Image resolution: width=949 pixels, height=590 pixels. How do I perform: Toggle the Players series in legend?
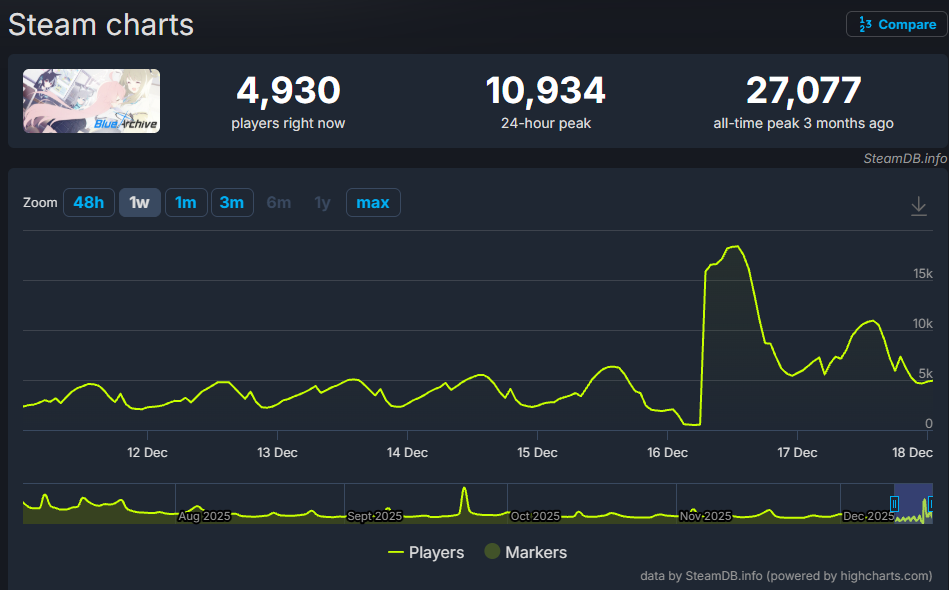425,552
